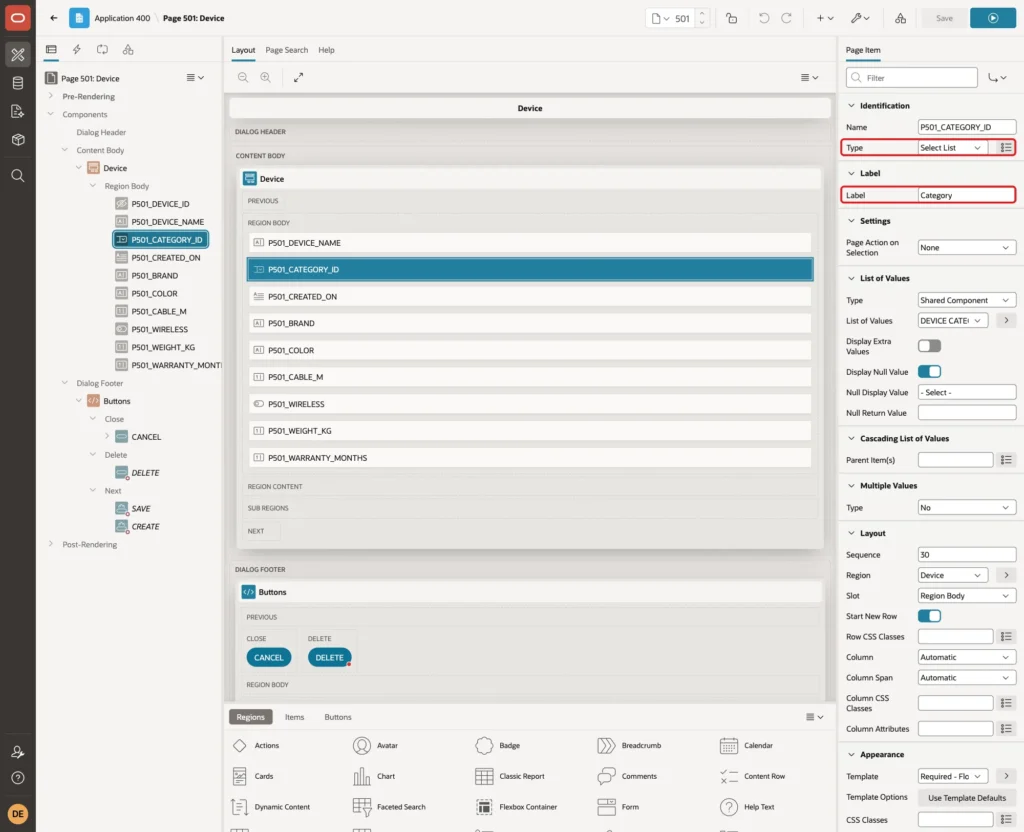Switch to Layout tab
The width and height of the screenshot is (1024, 832).
[x=243, y=50]
